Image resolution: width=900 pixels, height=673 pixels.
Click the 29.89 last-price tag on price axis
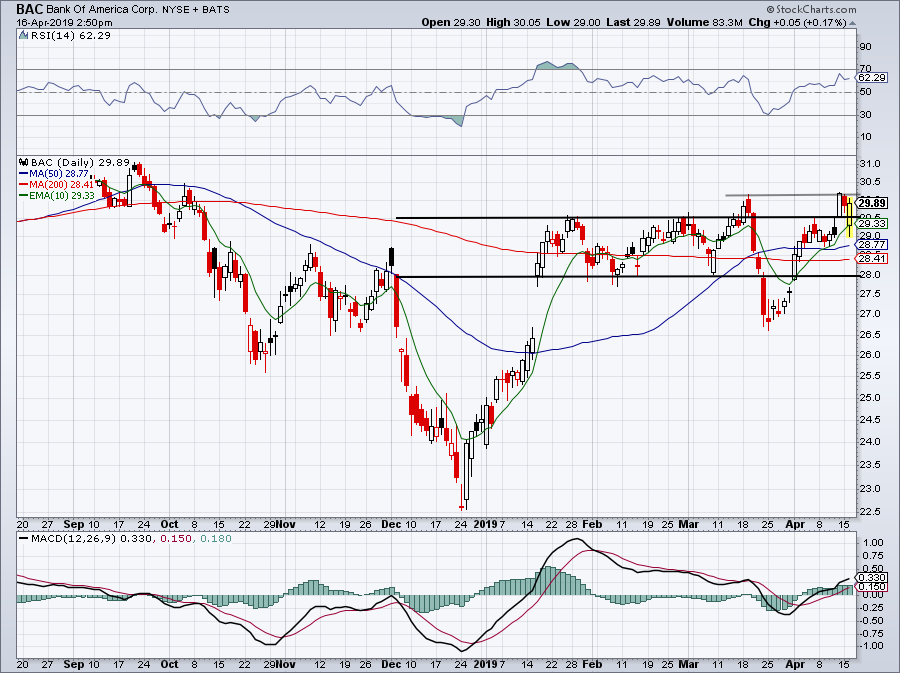point(872,203)
